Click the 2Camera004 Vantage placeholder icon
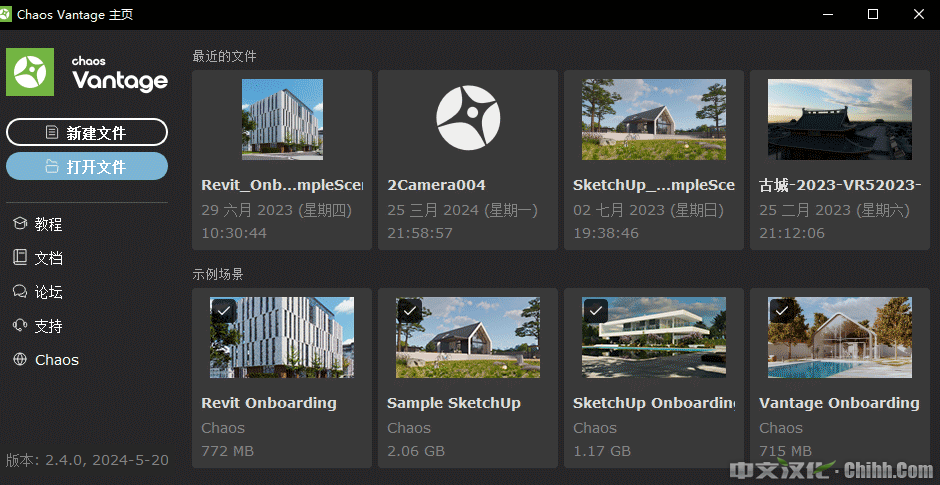Image resolution: width=940 pixels, height=485 pixels. click(467, 119)
